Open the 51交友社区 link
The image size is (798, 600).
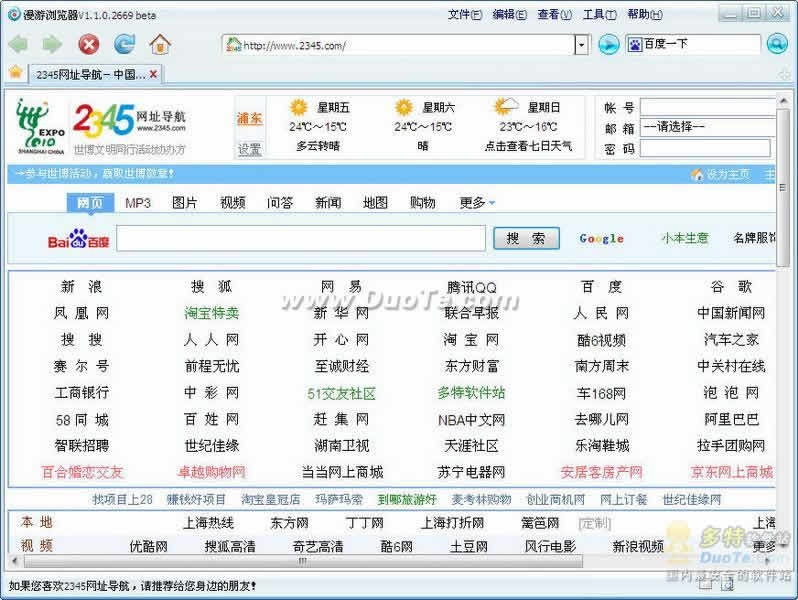click(341, 393)
